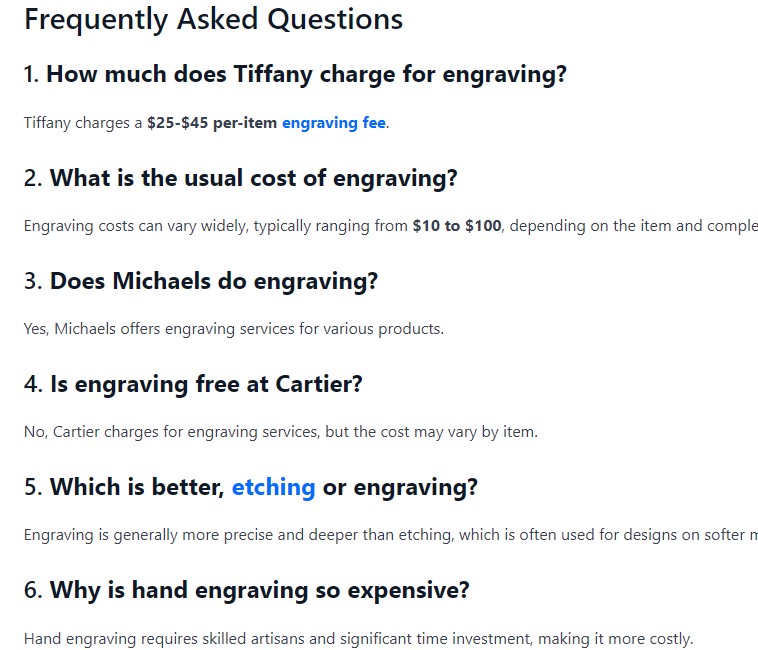Click the 'Frequently Asked Questions' heading
758x650 pixels.
[213, 20]
